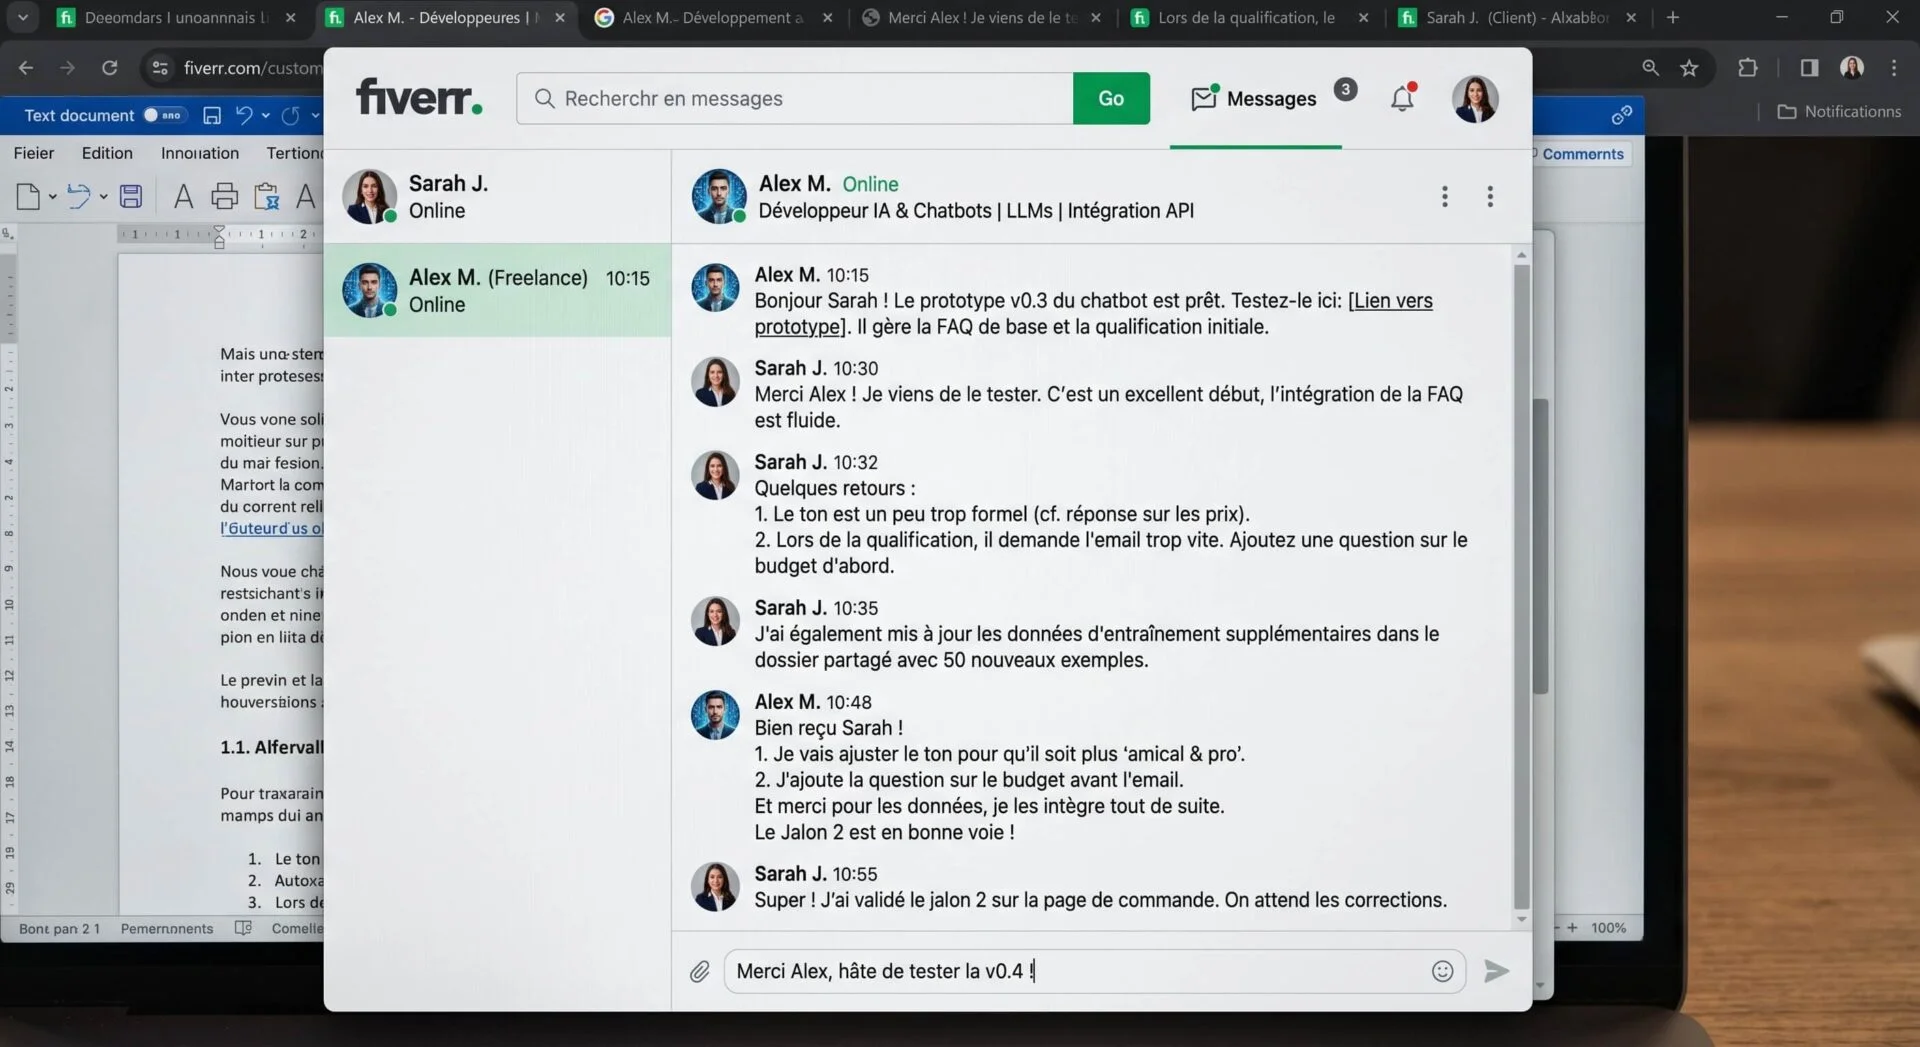Click the scroll-up arrow of the chat

pos(1521,256)
